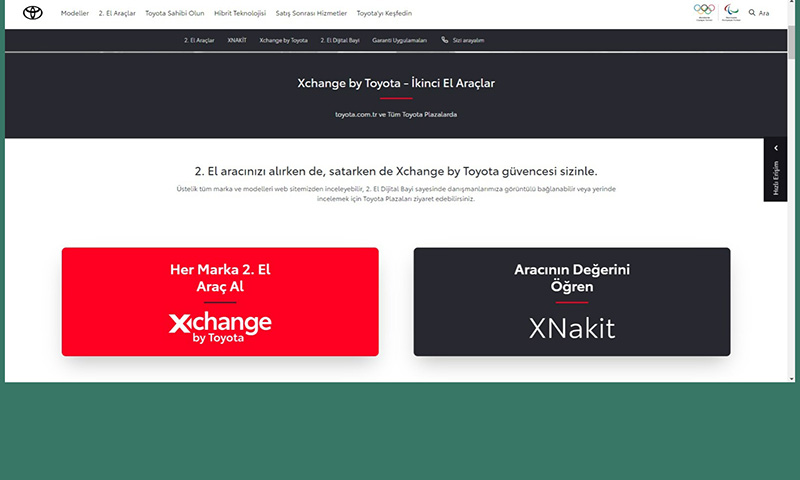Click the Xchange by Toyota – İkinci El Araçlar heading
The image size is (800, 480).
click(x=396, y=83)
